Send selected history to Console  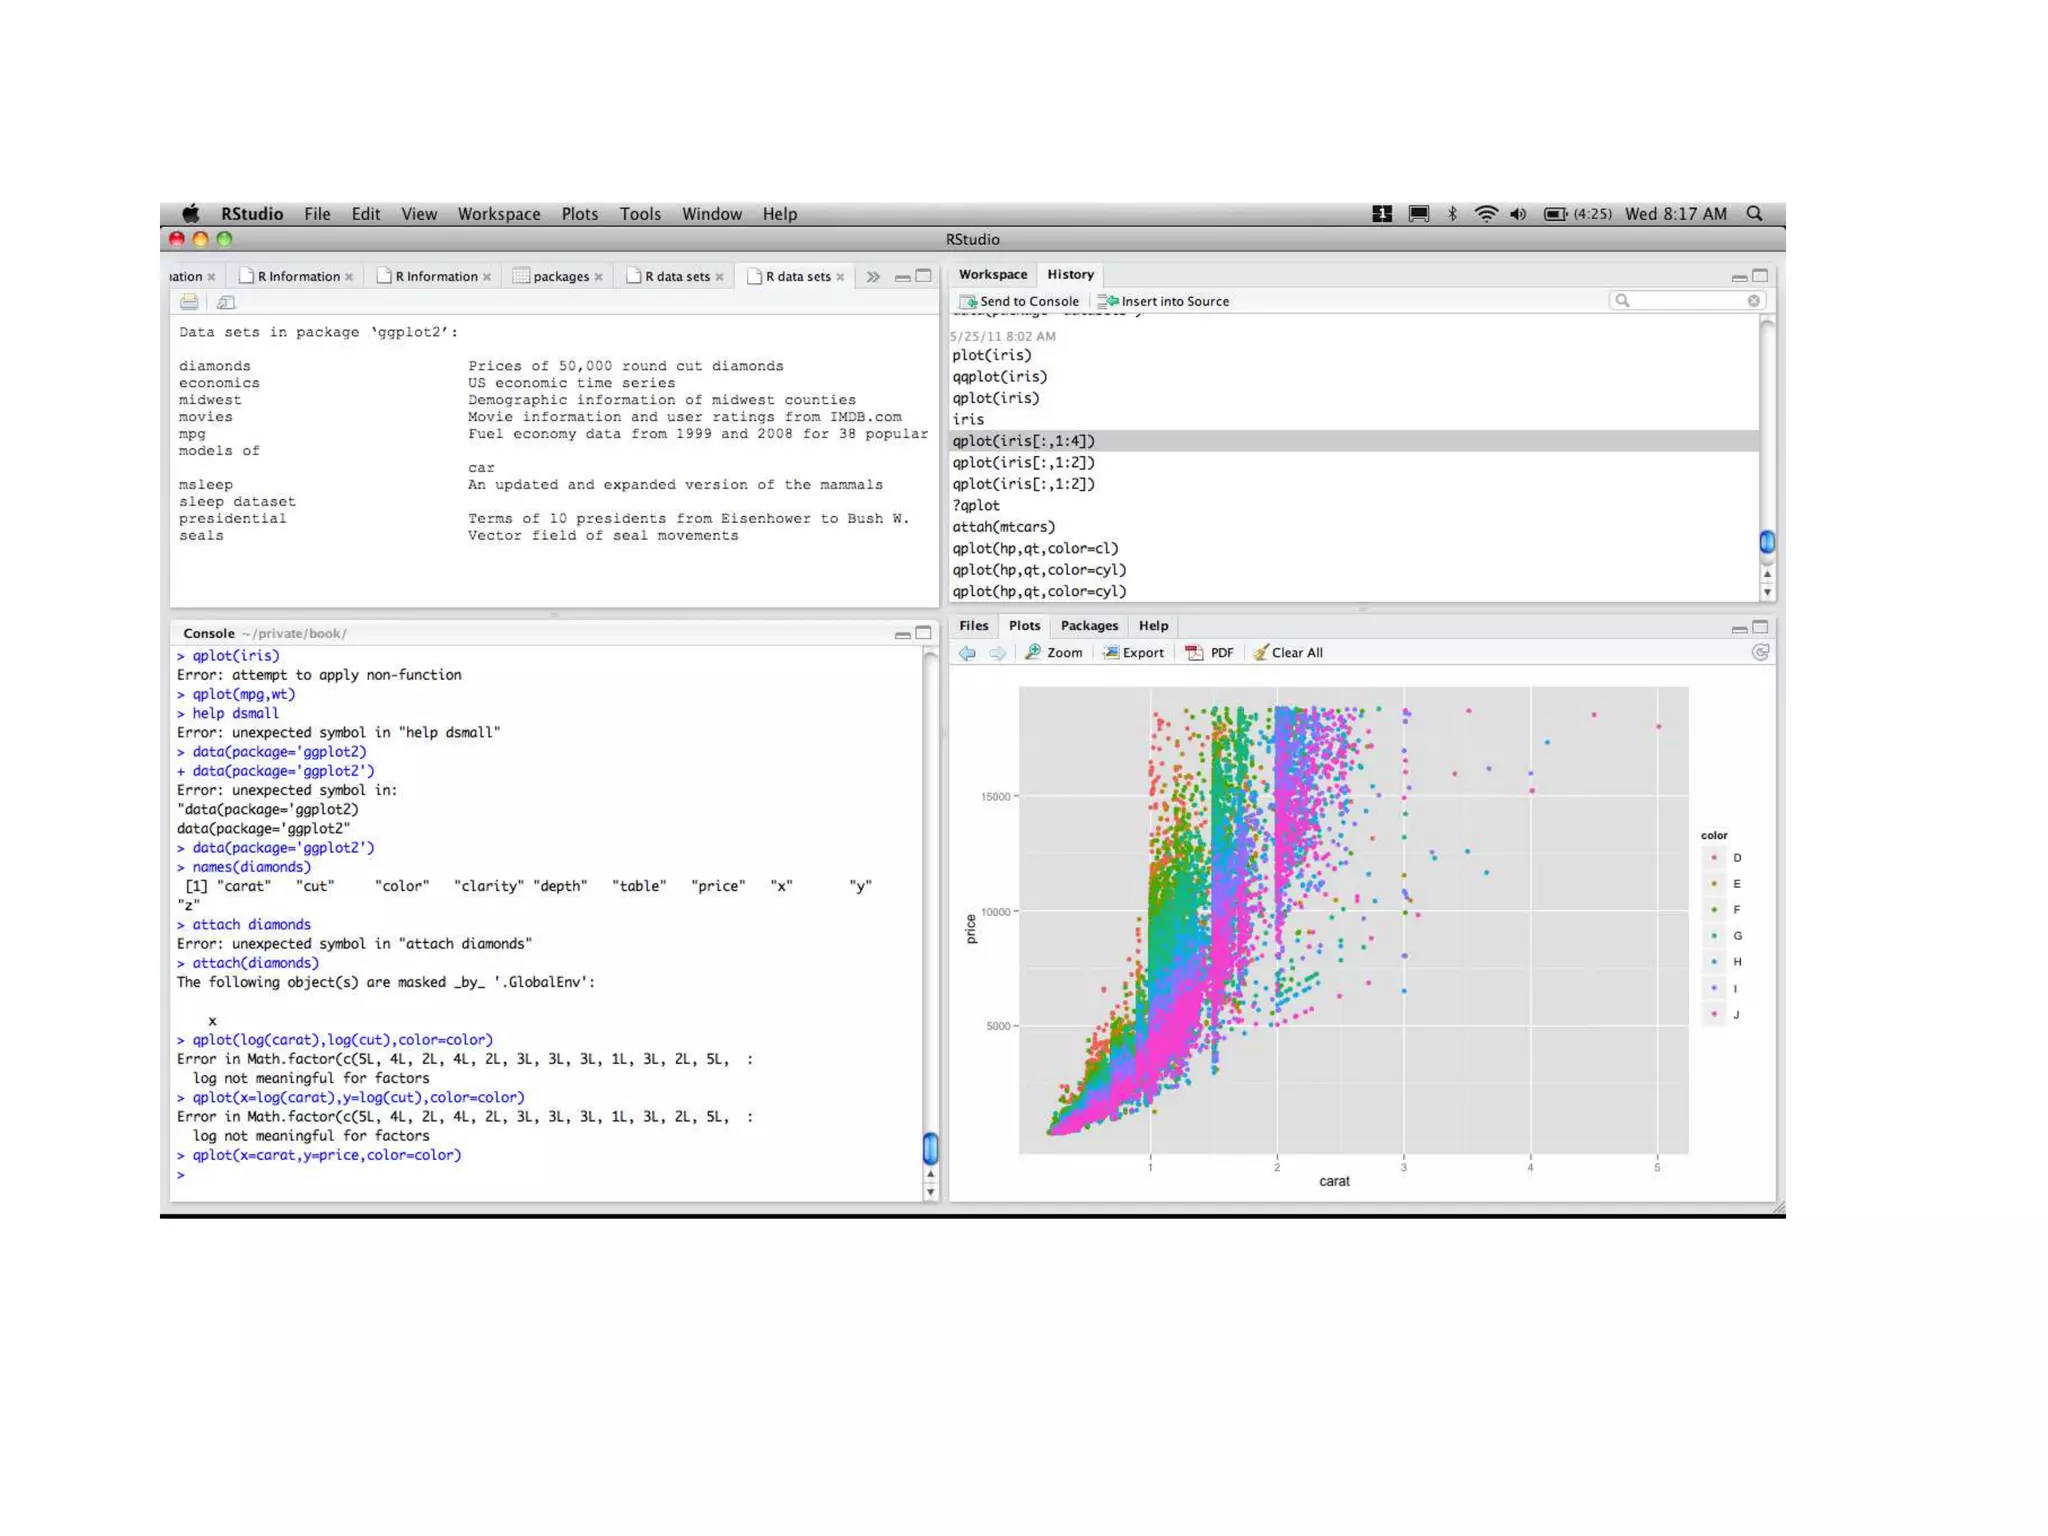[1019, 301]
